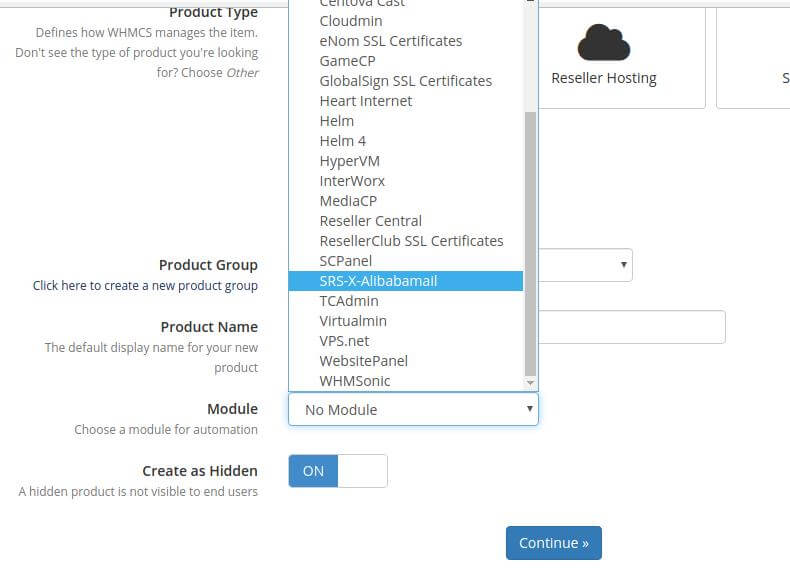Screen dimensions: 790x583
Task: Select Cloudmin from the module list
Action: [406, 21]
